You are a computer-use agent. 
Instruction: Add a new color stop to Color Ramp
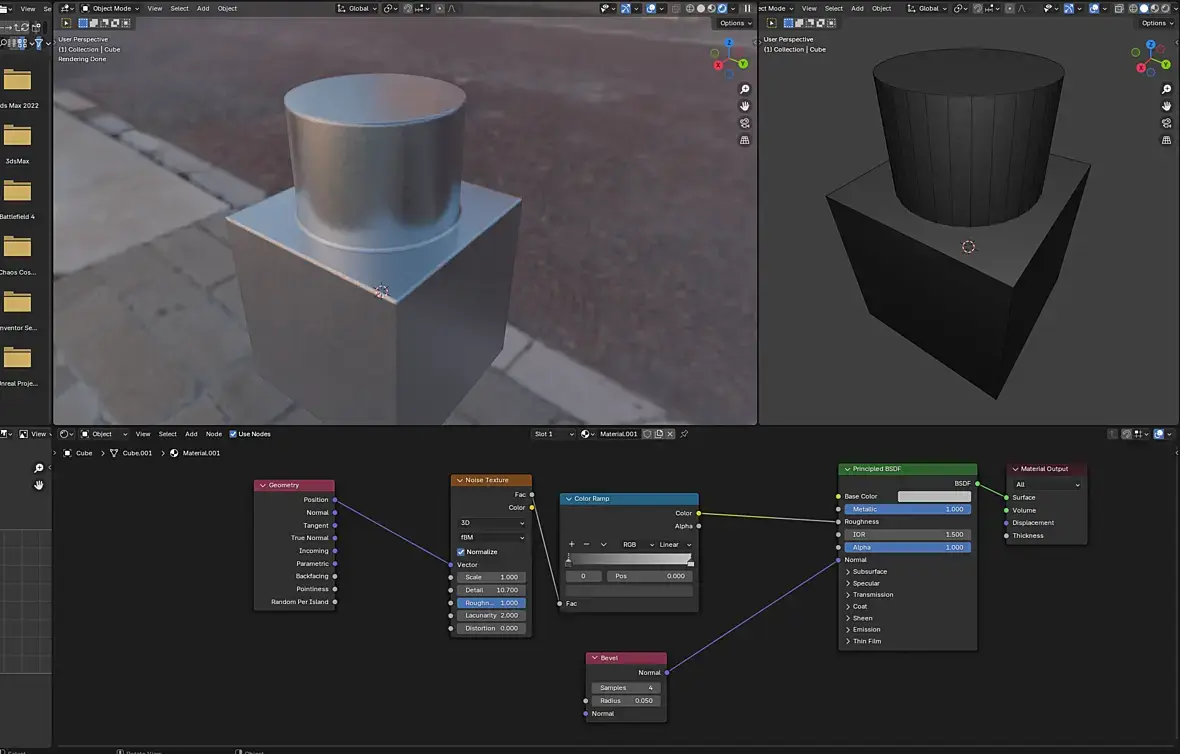[x=571, y=545]
